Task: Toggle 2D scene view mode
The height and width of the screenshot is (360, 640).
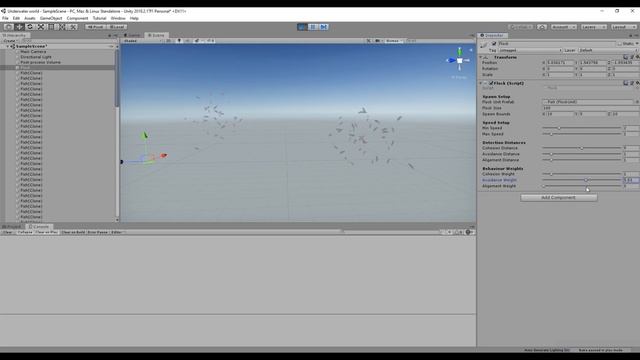Action: 168,41
